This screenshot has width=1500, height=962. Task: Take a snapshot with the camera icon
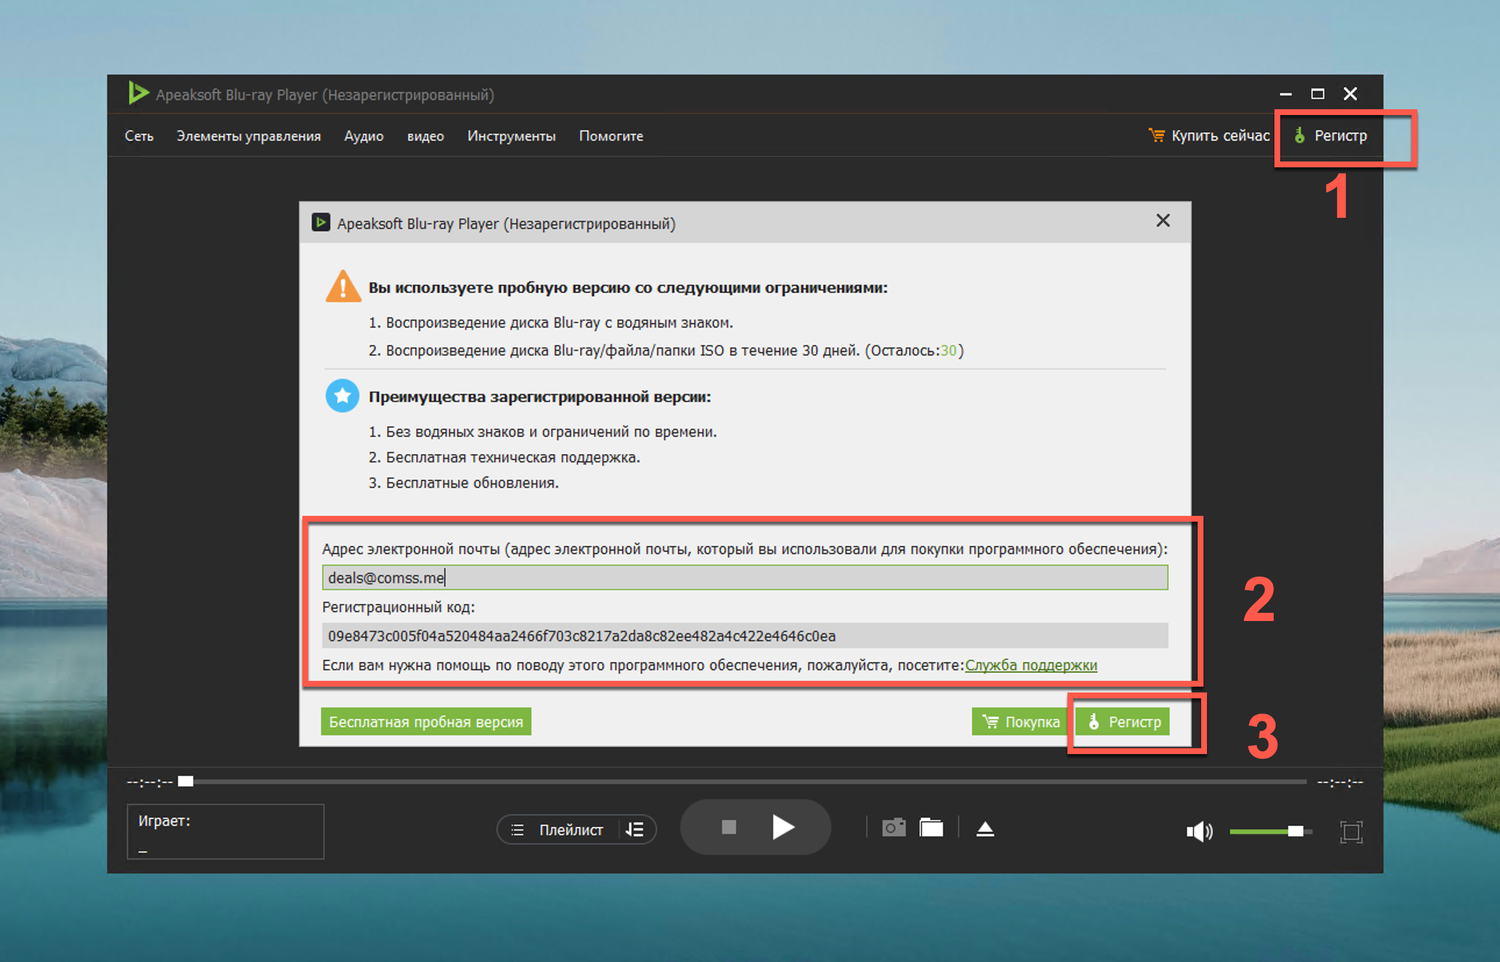click(x=894, y=828)
